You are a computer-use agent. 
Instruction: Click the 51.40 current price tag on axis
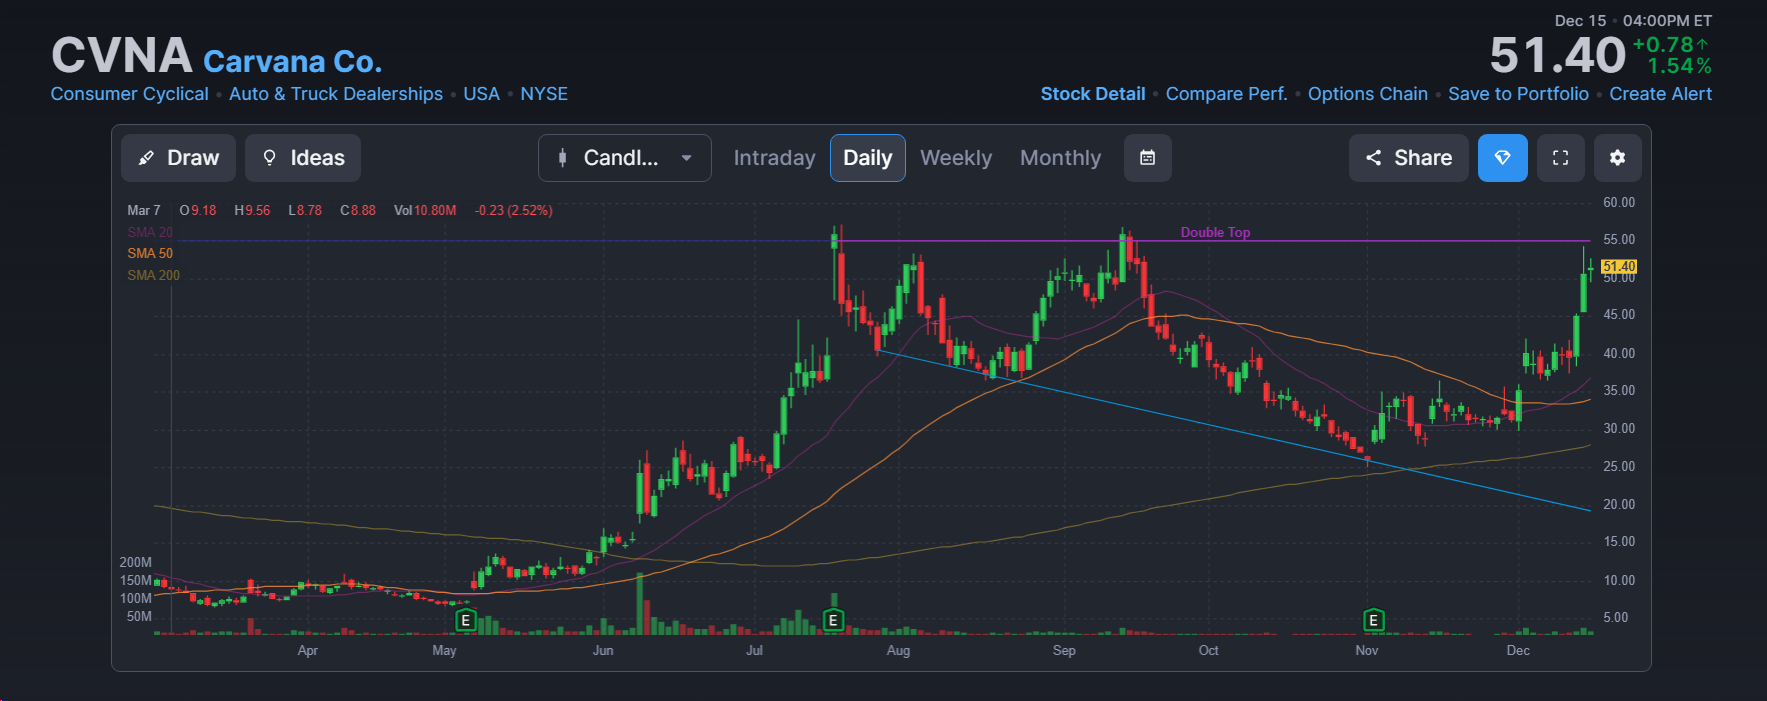[x=1619, y=266]
